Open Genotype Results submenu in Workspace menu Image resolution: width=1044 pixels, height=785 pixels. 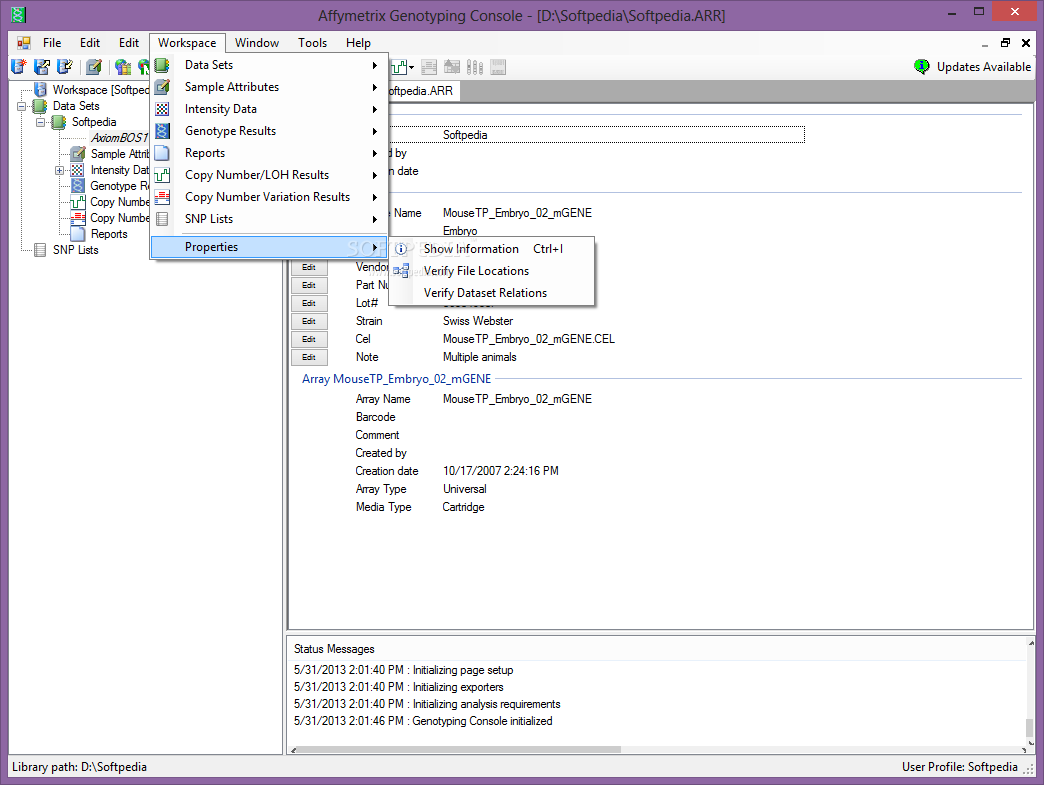269,131
